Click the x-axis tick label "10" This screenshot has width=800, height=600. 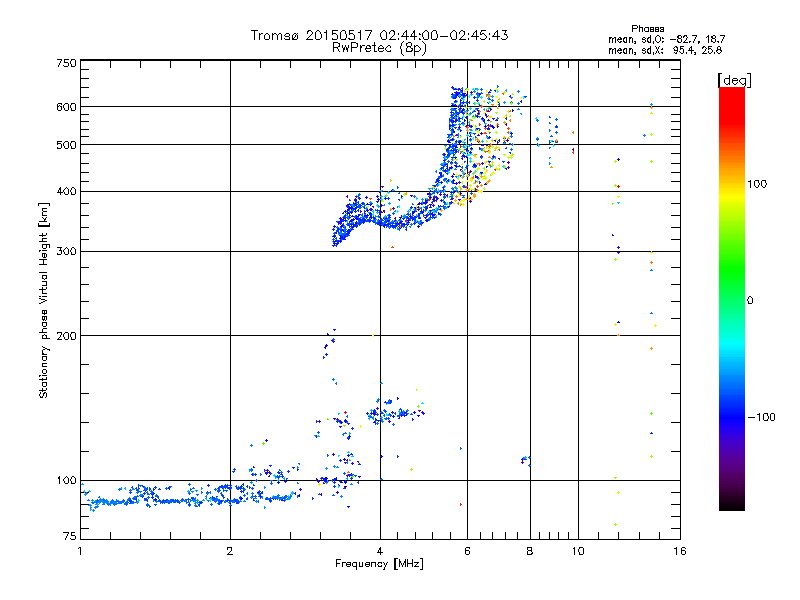point(578,551)
